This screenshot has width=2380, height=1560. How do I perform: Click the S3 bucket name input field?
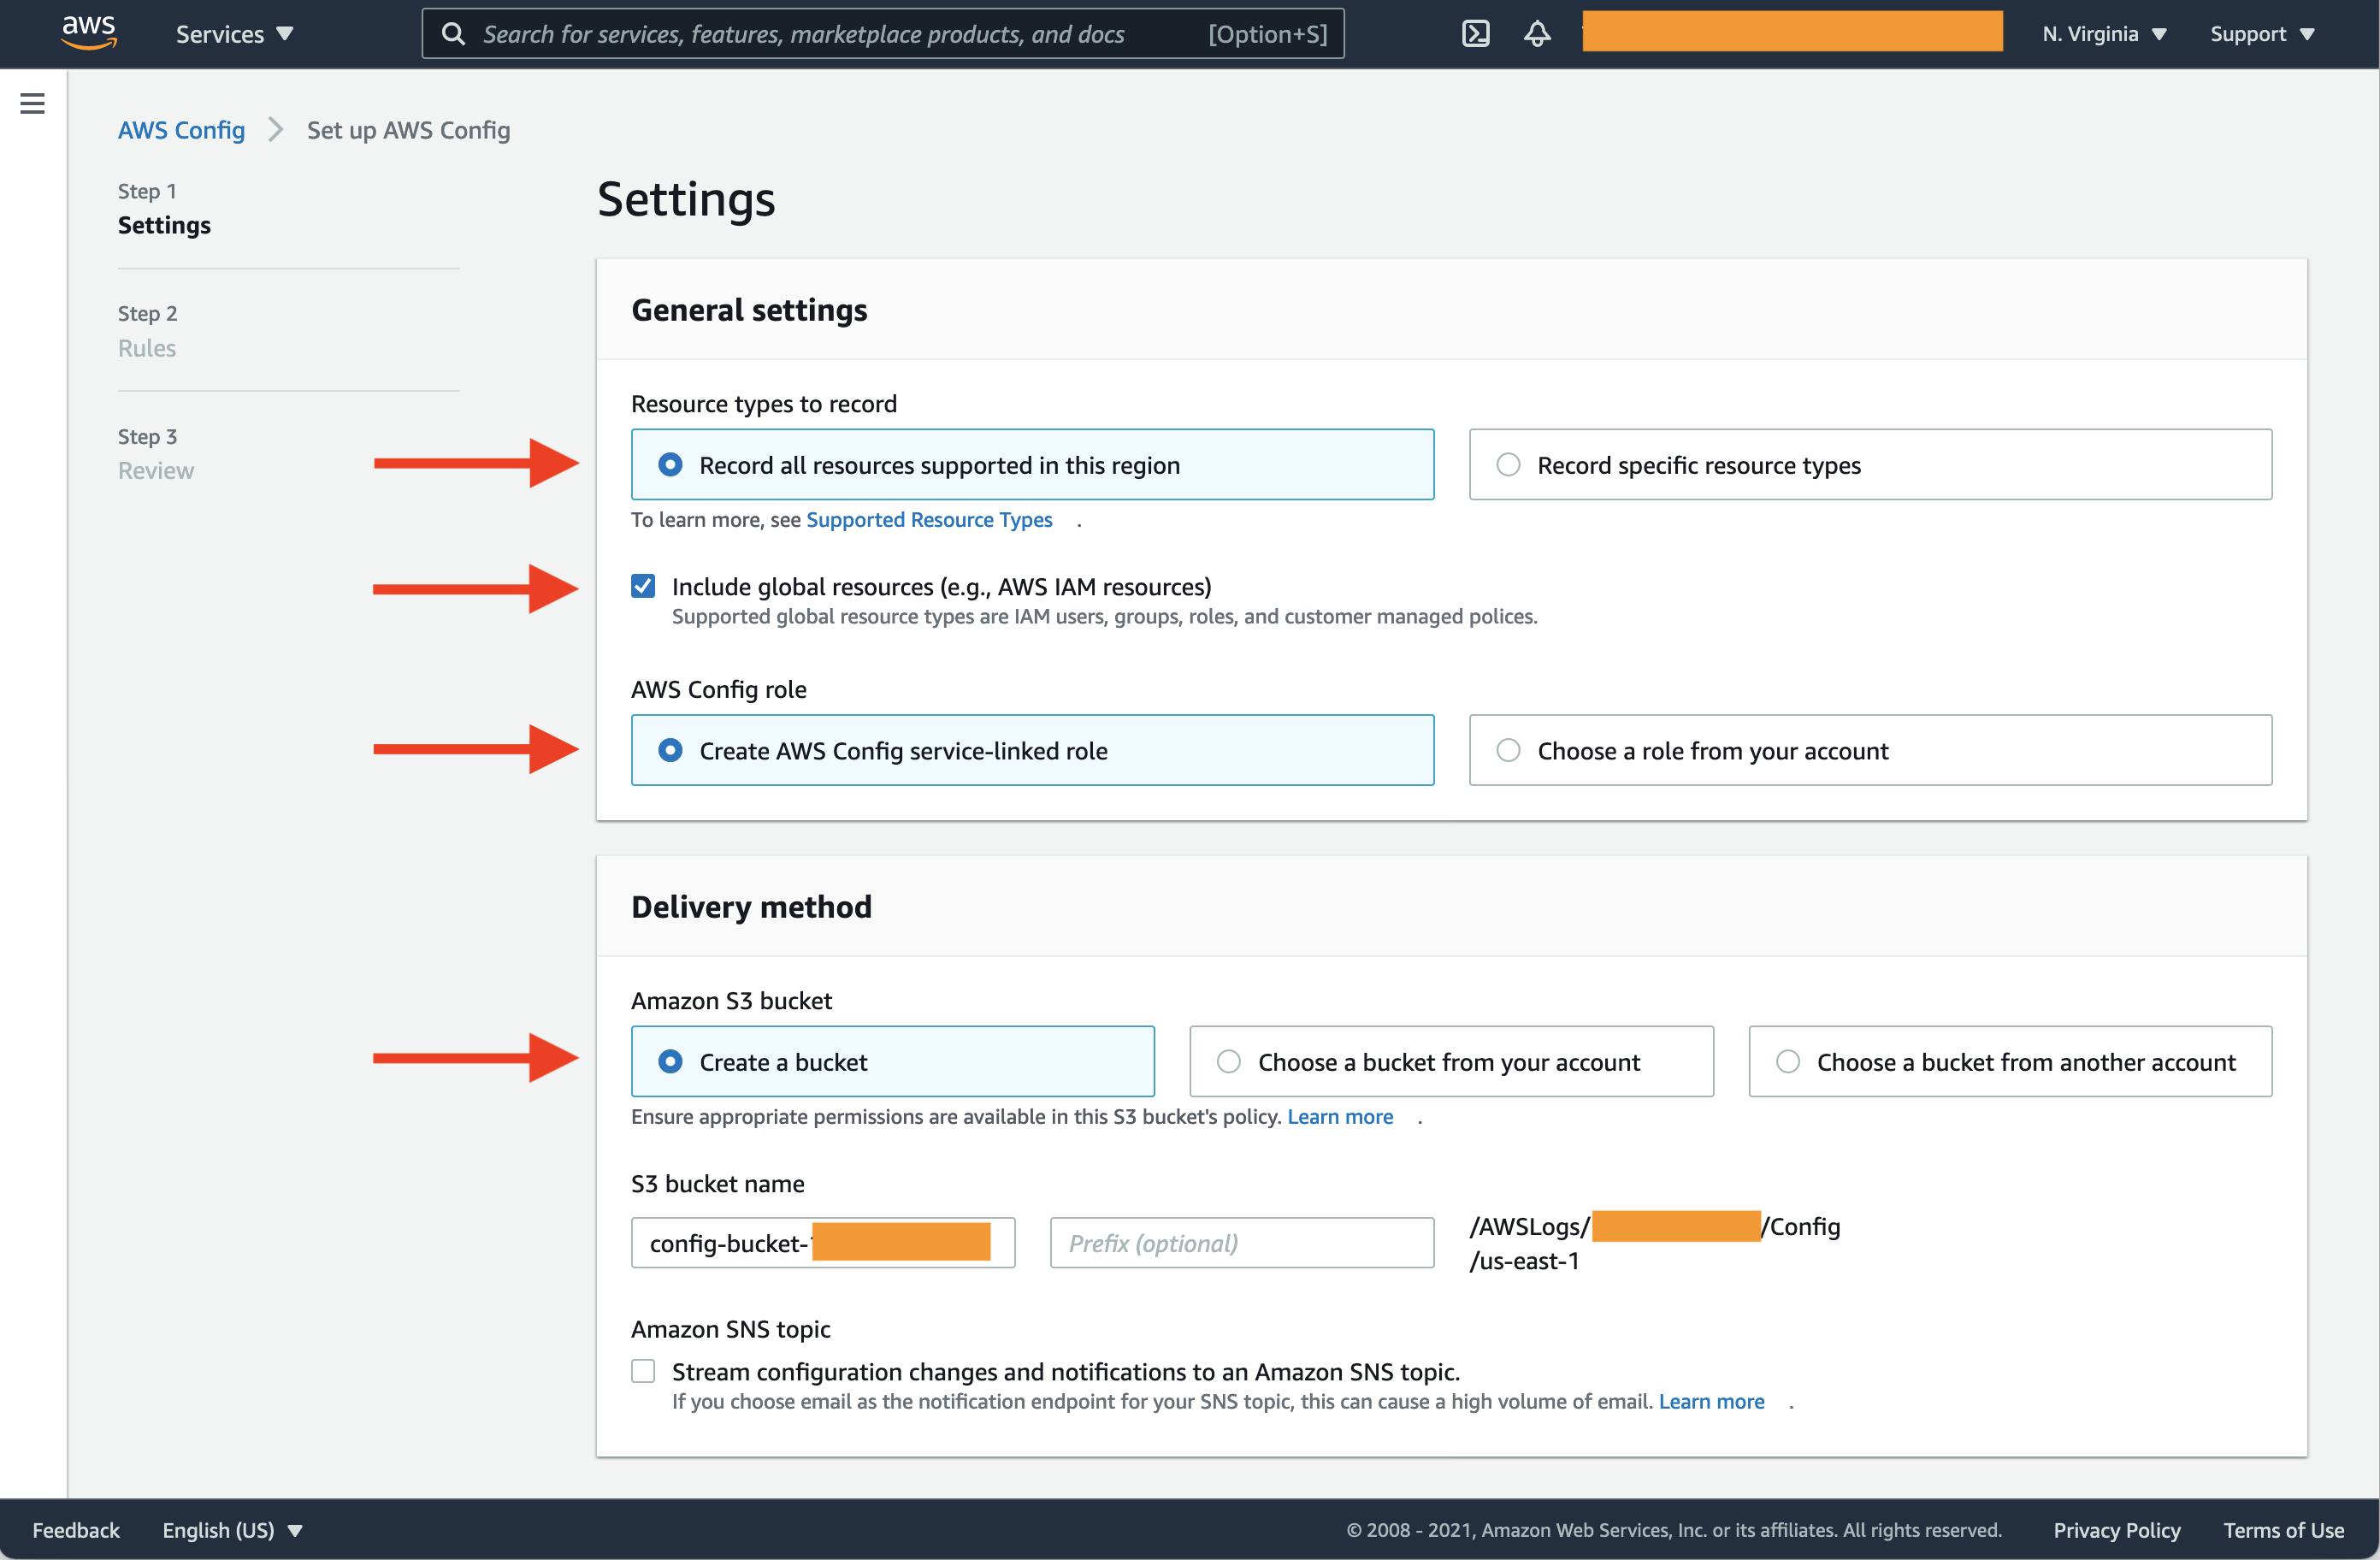pyautogui.click(x=823, y=1243)
